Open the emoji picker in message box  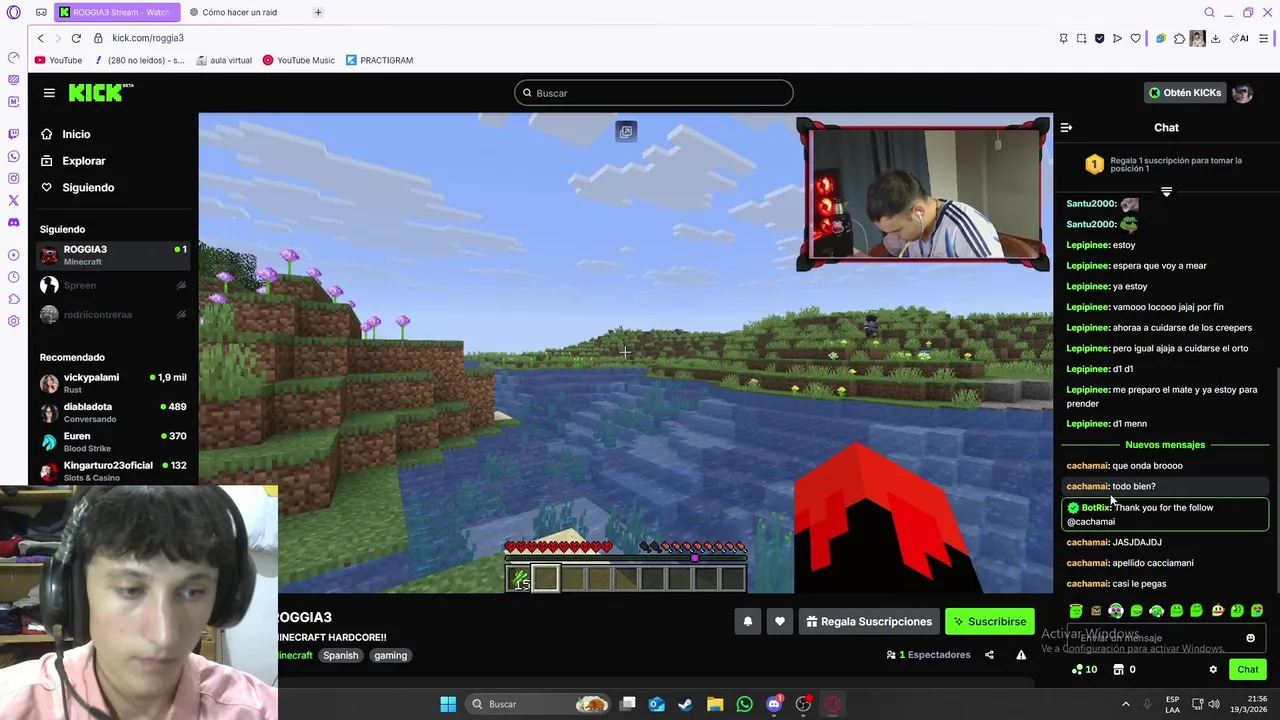[1250, 638]
